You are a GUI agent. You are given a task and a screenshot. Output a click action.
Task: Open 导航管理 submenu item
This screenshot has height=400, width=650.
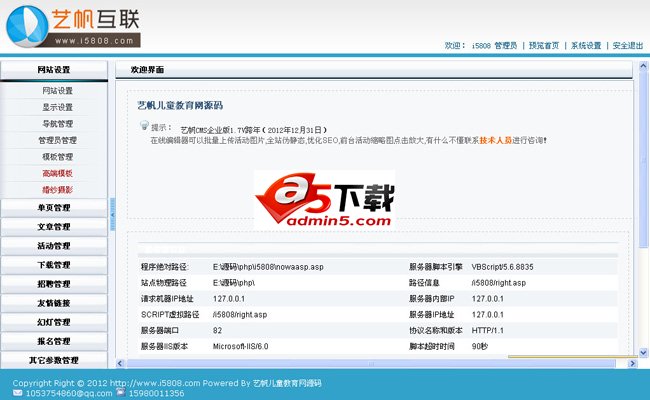coord(58,124)
